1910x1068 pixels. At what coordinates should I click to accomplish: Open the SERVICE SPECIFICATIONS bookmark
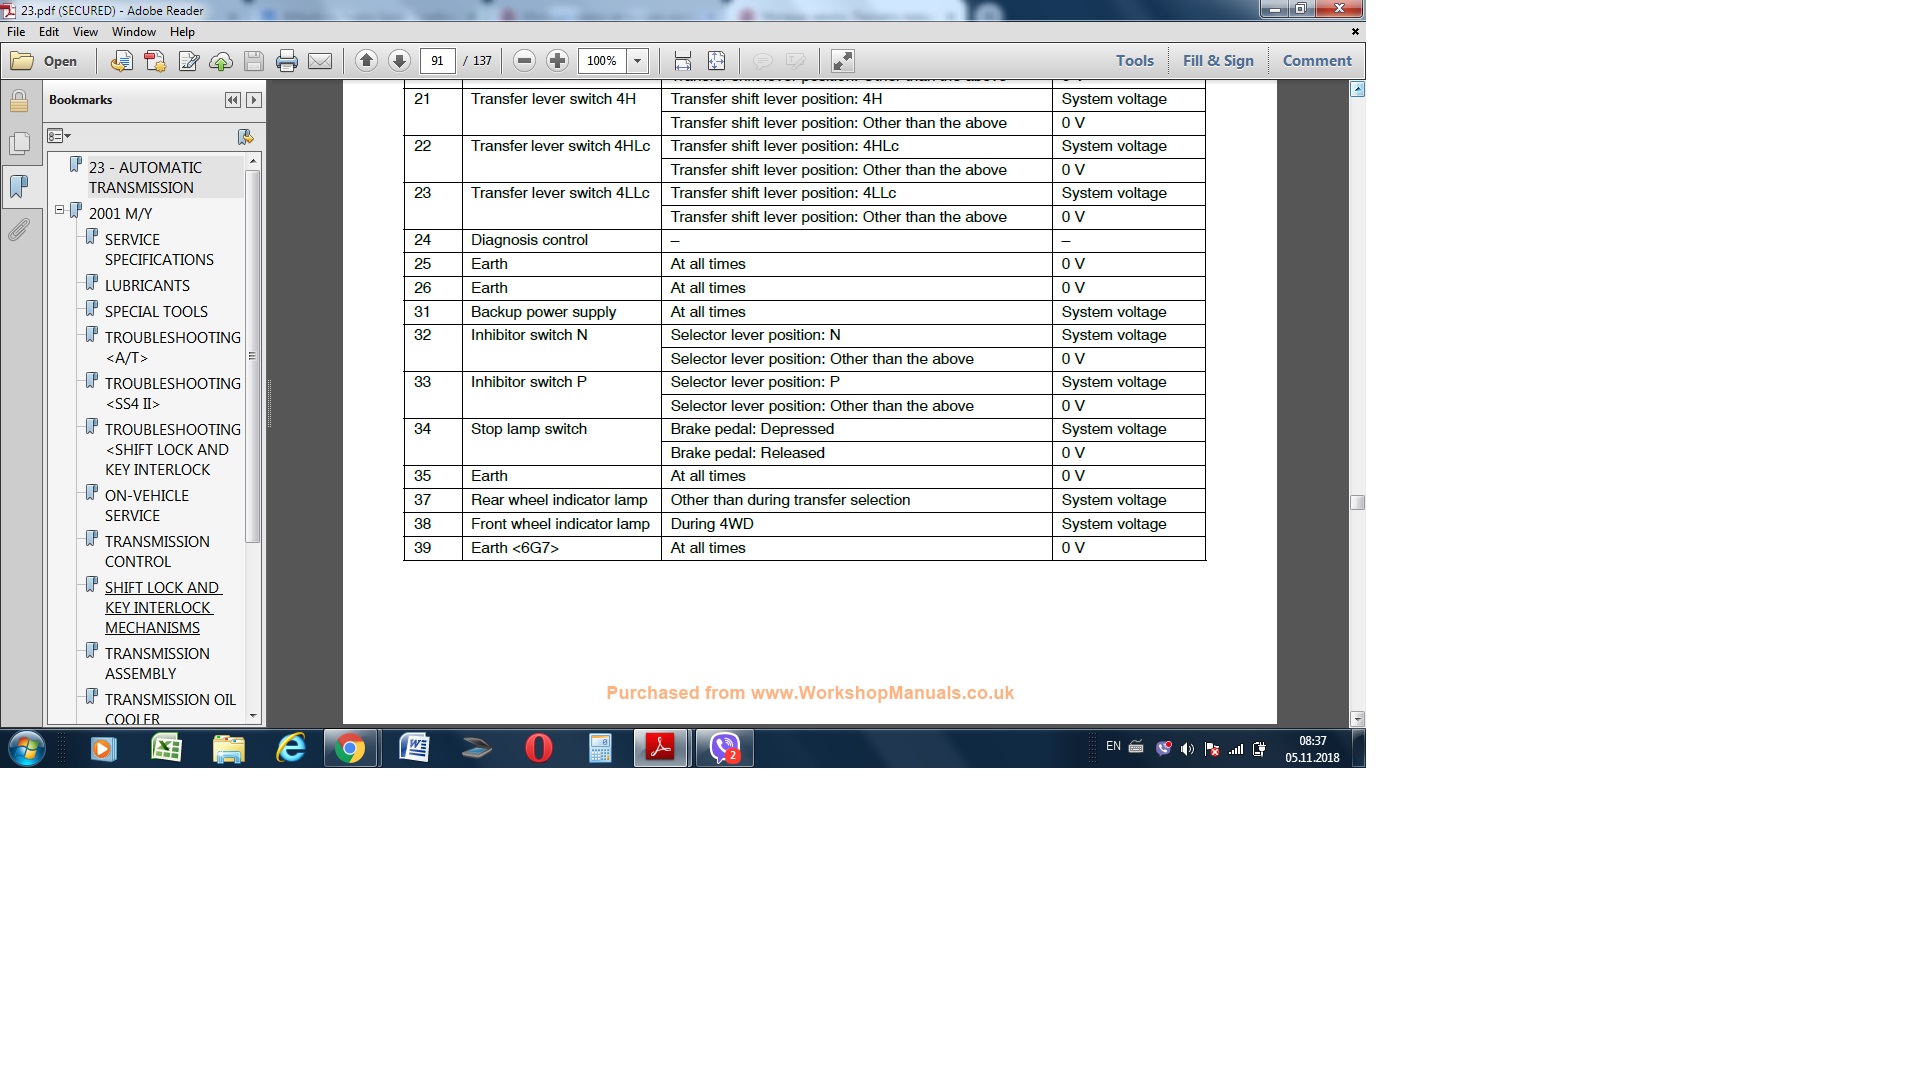(159, 250)
